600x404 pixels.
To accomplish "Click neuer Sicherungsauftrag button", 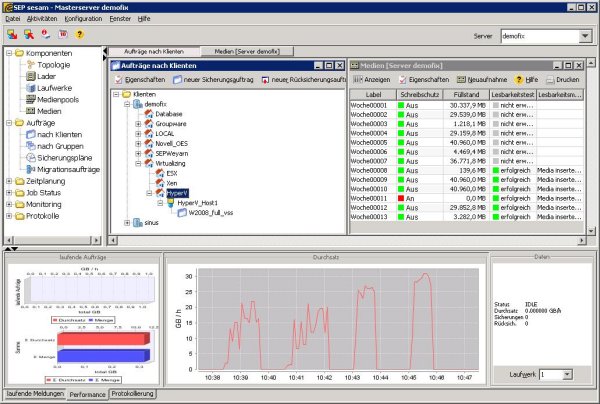I will [x=213, y=80].
